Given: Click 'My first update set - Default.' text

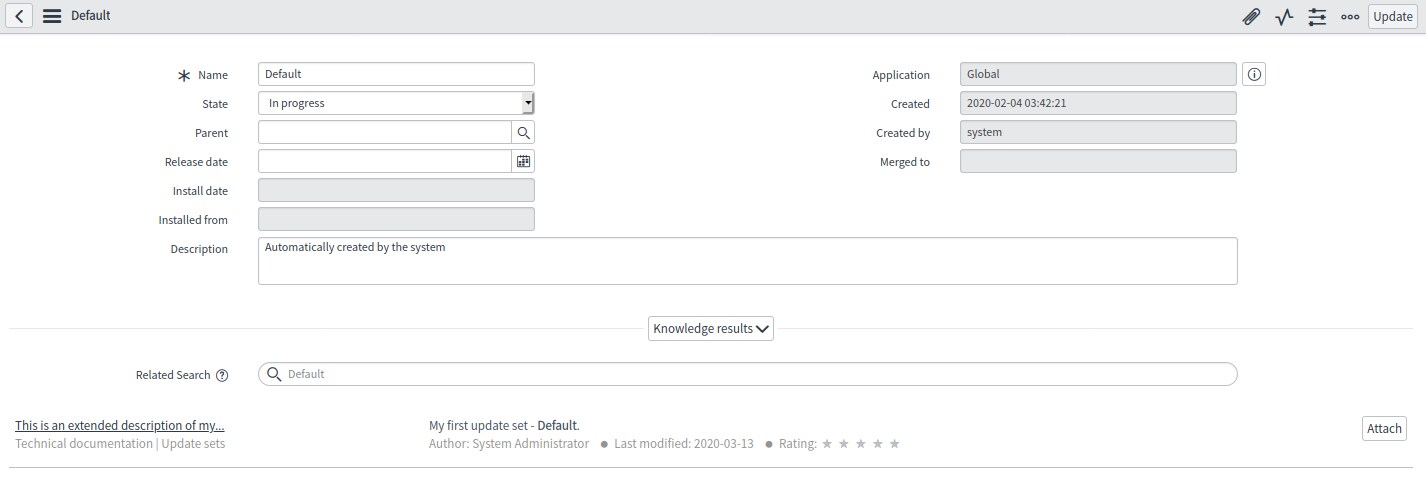Looking at the screenshot, I should click(x=504, y=426).
